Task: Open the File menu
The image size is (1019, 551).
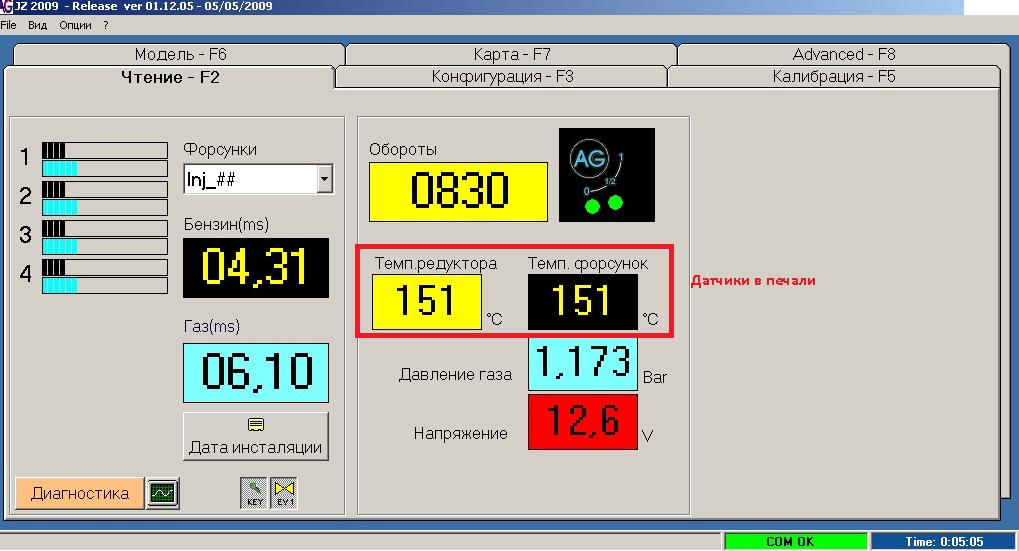Action: 9,24
